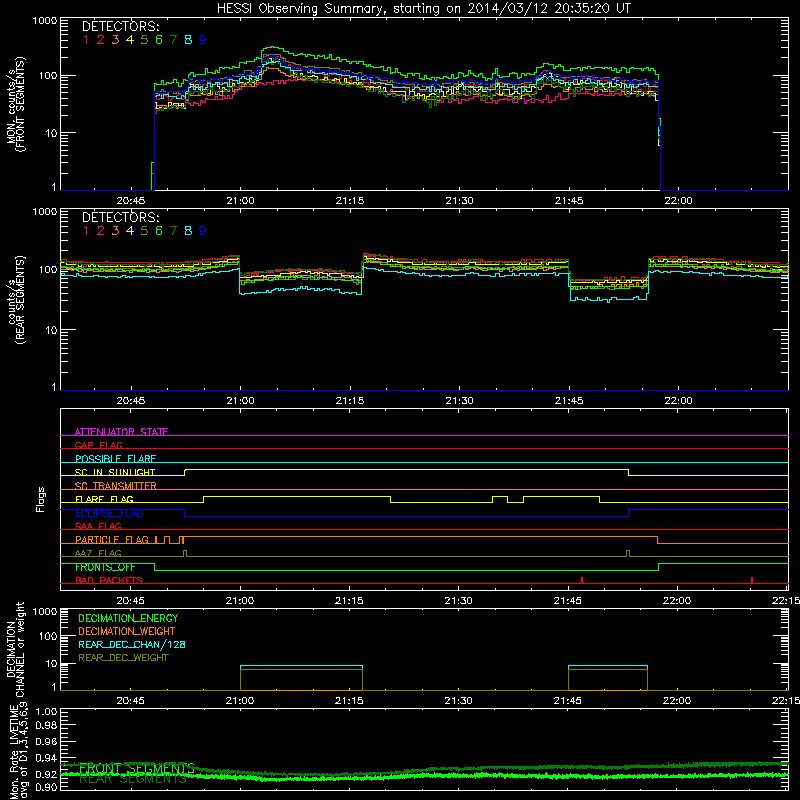The width and height of the screenshot is (800, 800).
Task: Click the DECIMATION_WEIGHT legend entry
Action: coord(127,632)
